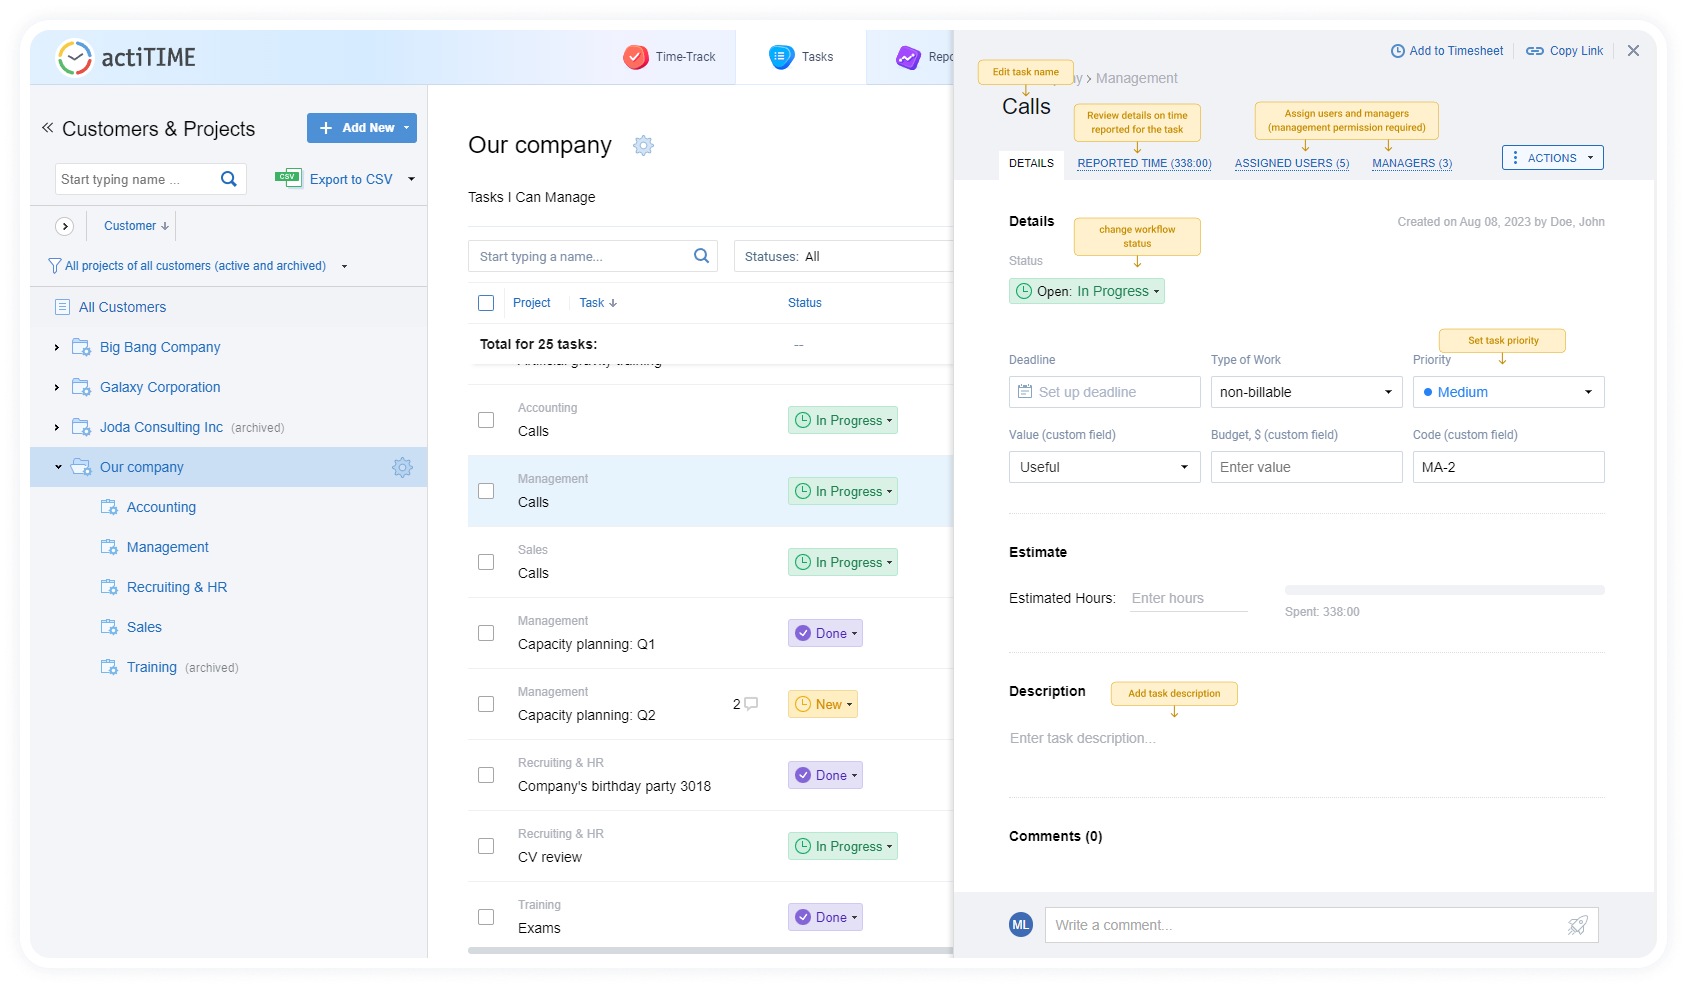
Task: Expand the Joda Consulting Inc tree node
Action: pos(57,427)
